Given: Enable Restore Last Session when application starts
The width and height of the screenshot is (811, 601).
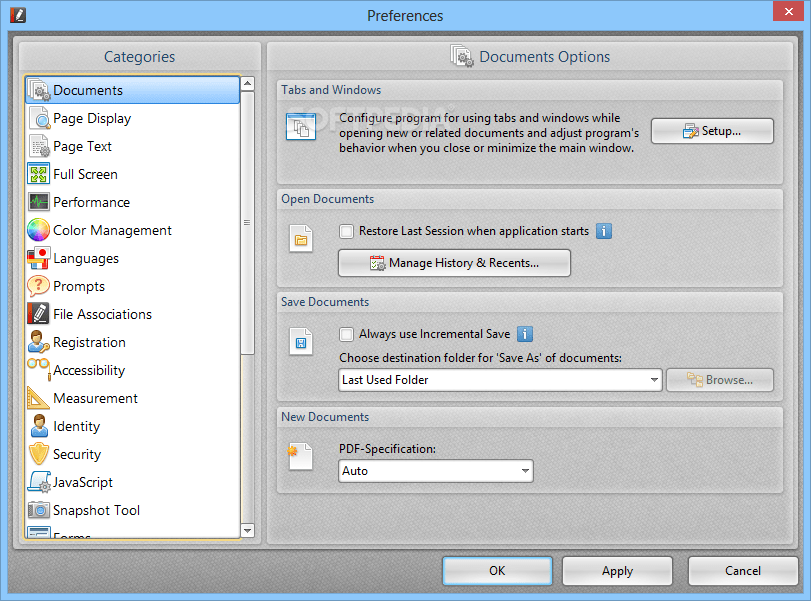Looking at the screenshot, I should click(x=346, y=231).
